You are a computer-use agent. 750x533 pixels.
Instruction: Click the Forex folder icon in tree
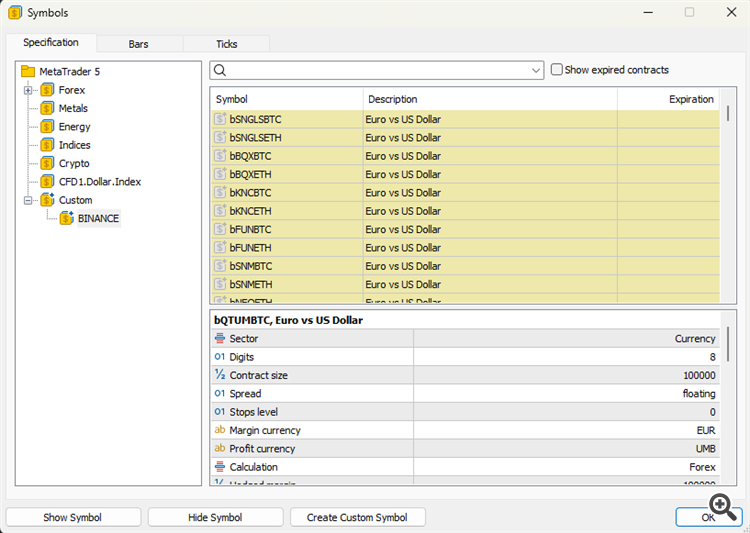(x=47, y=90)
